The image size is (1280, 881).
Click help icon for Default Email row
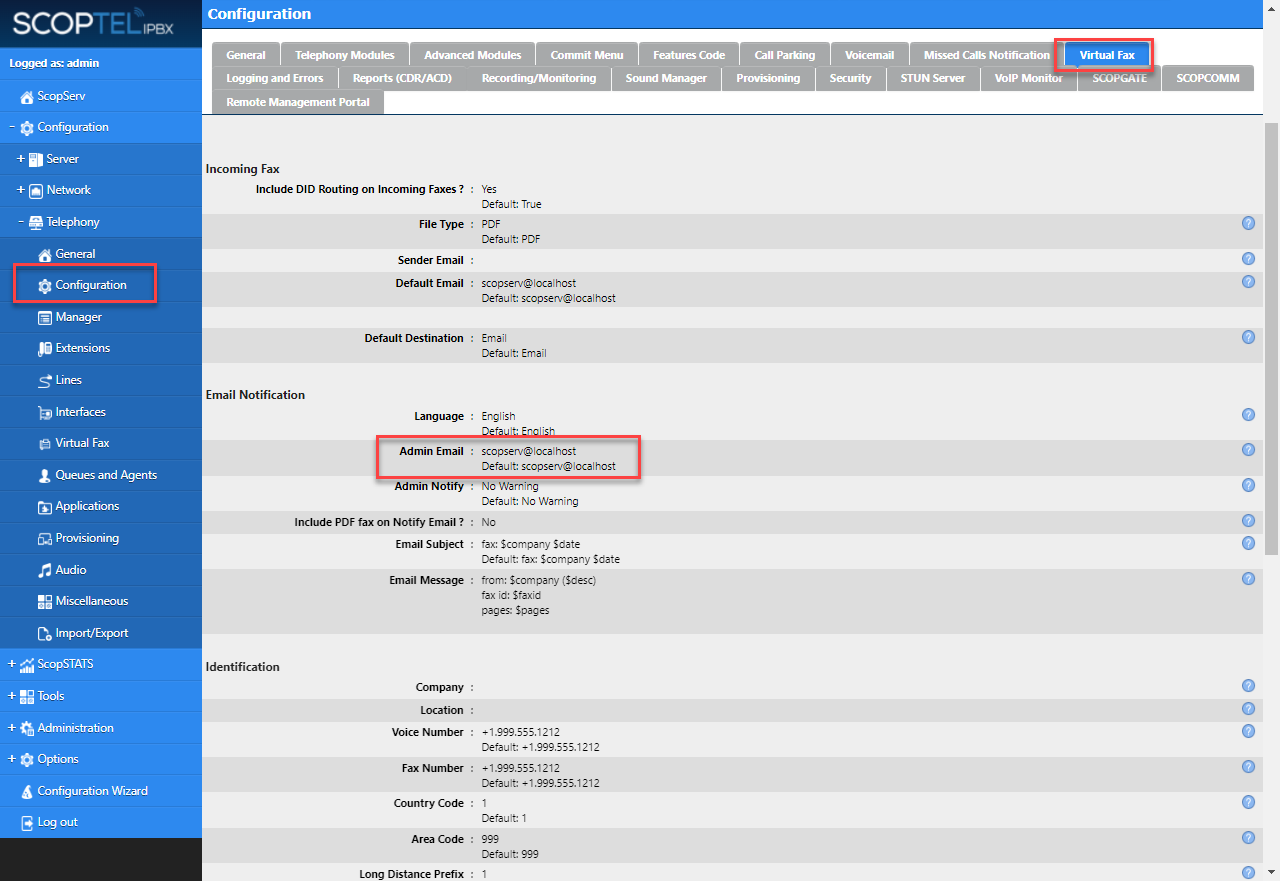pyautogui.click(x=1248, y=282)
